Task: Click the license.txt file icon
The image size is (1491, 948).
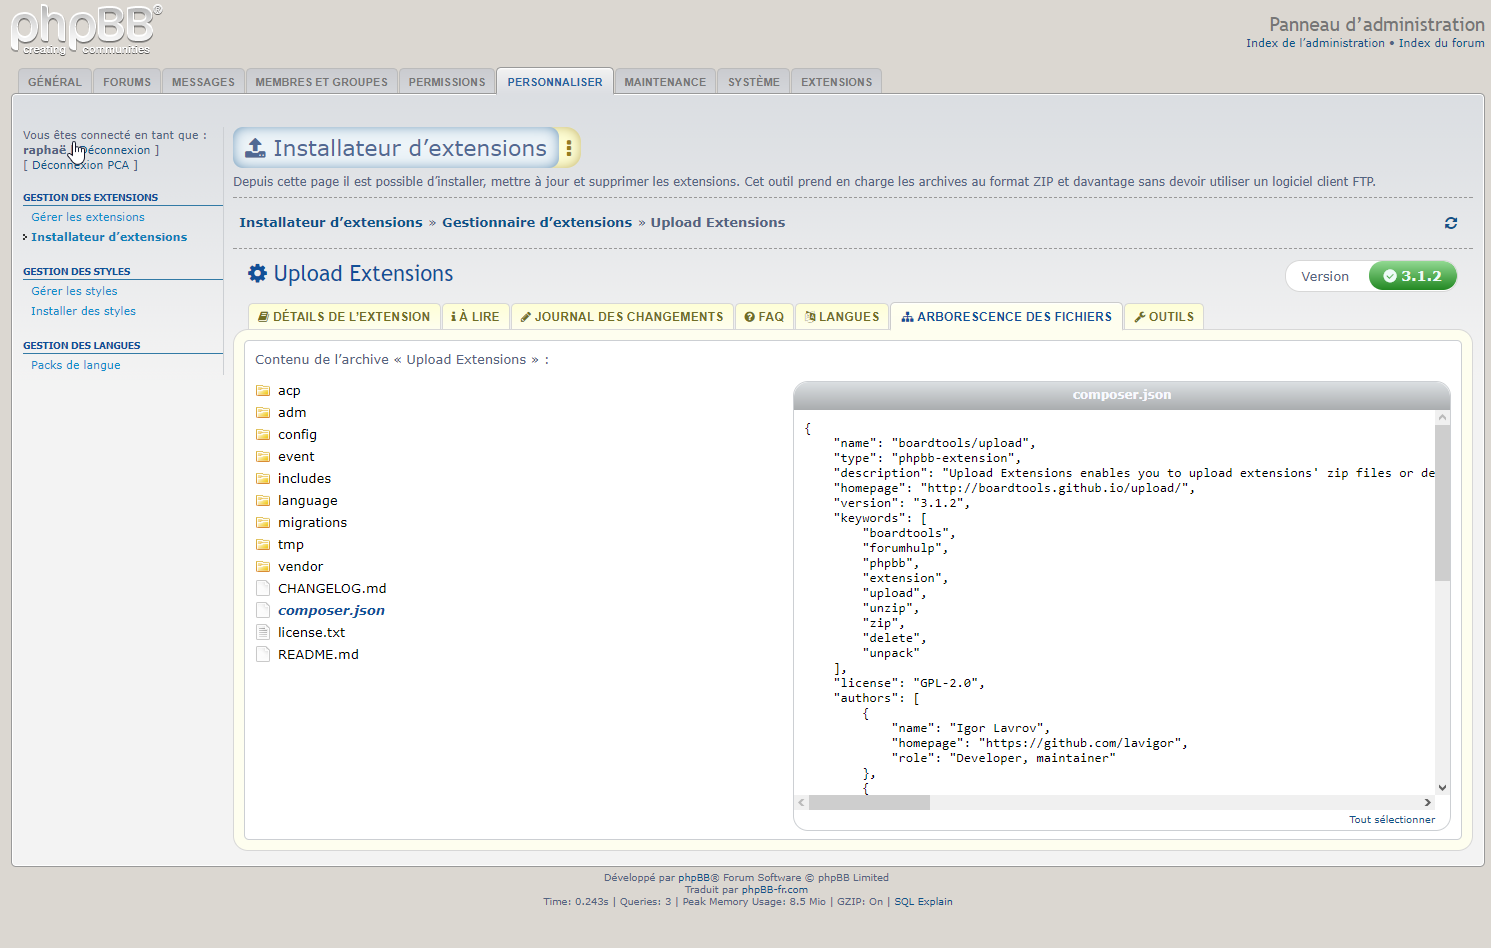Action: coord(263,632)
